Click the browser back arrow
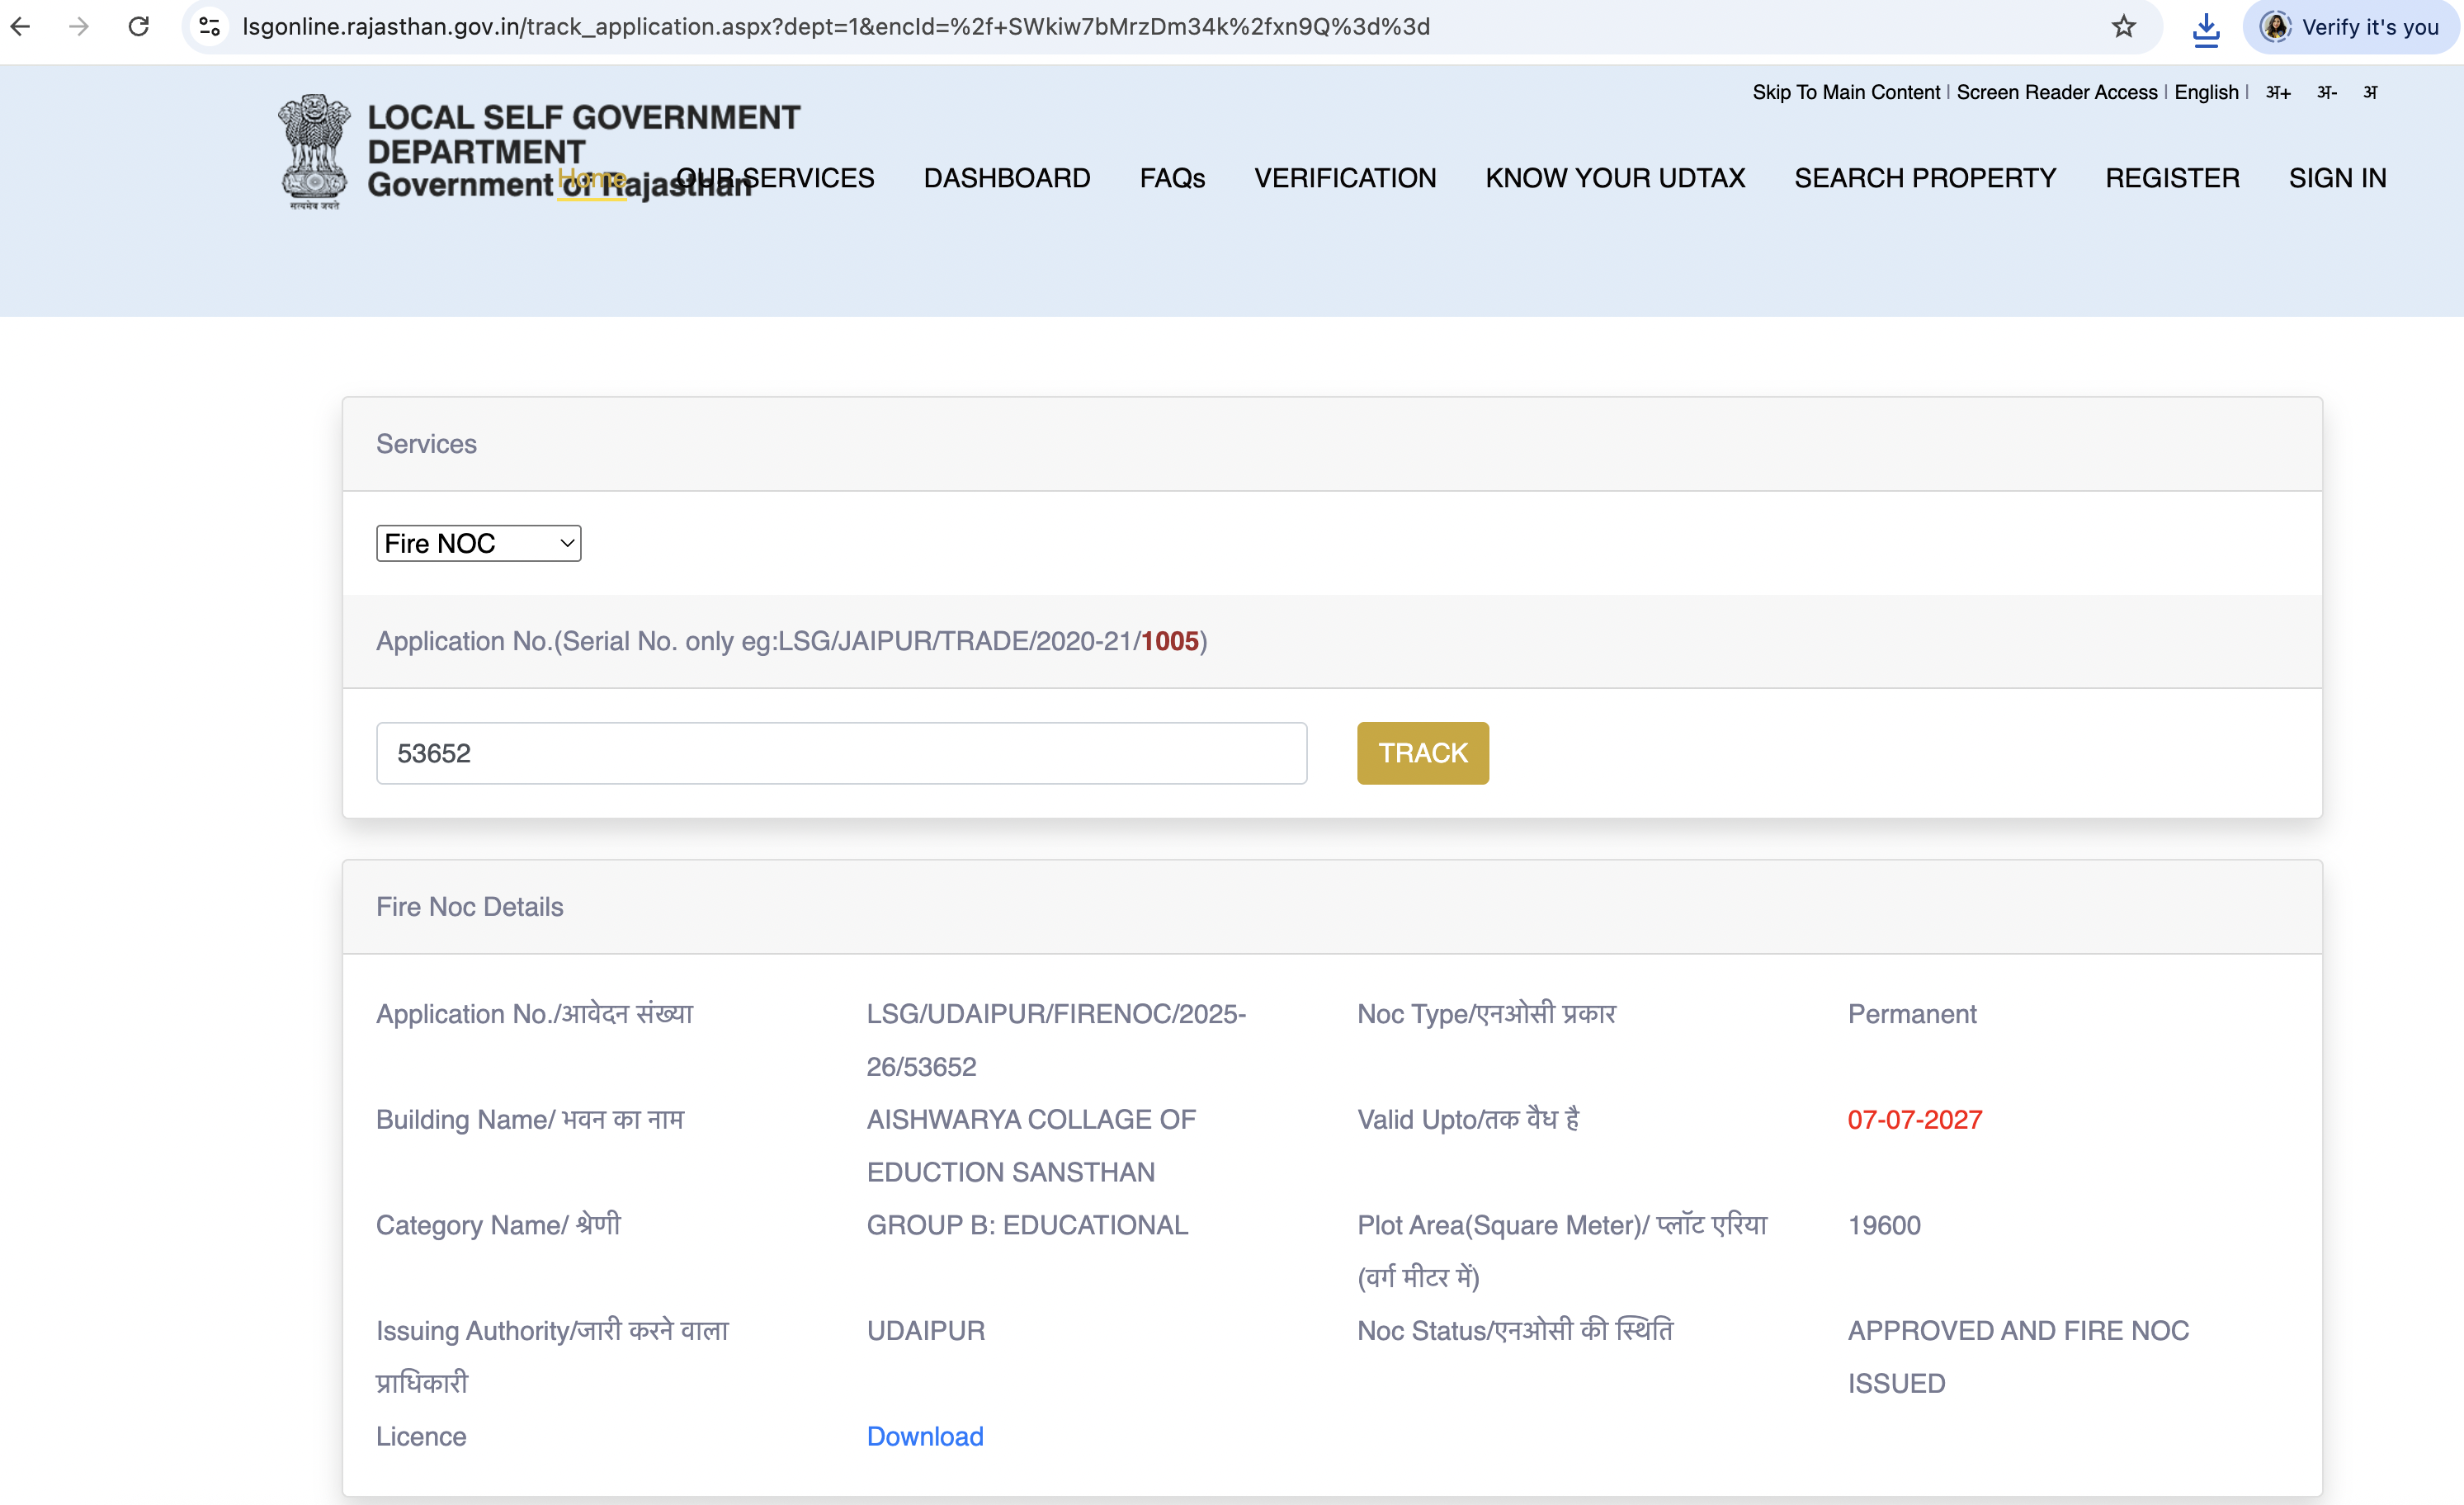2464x1505 pixels. (21, 27)
